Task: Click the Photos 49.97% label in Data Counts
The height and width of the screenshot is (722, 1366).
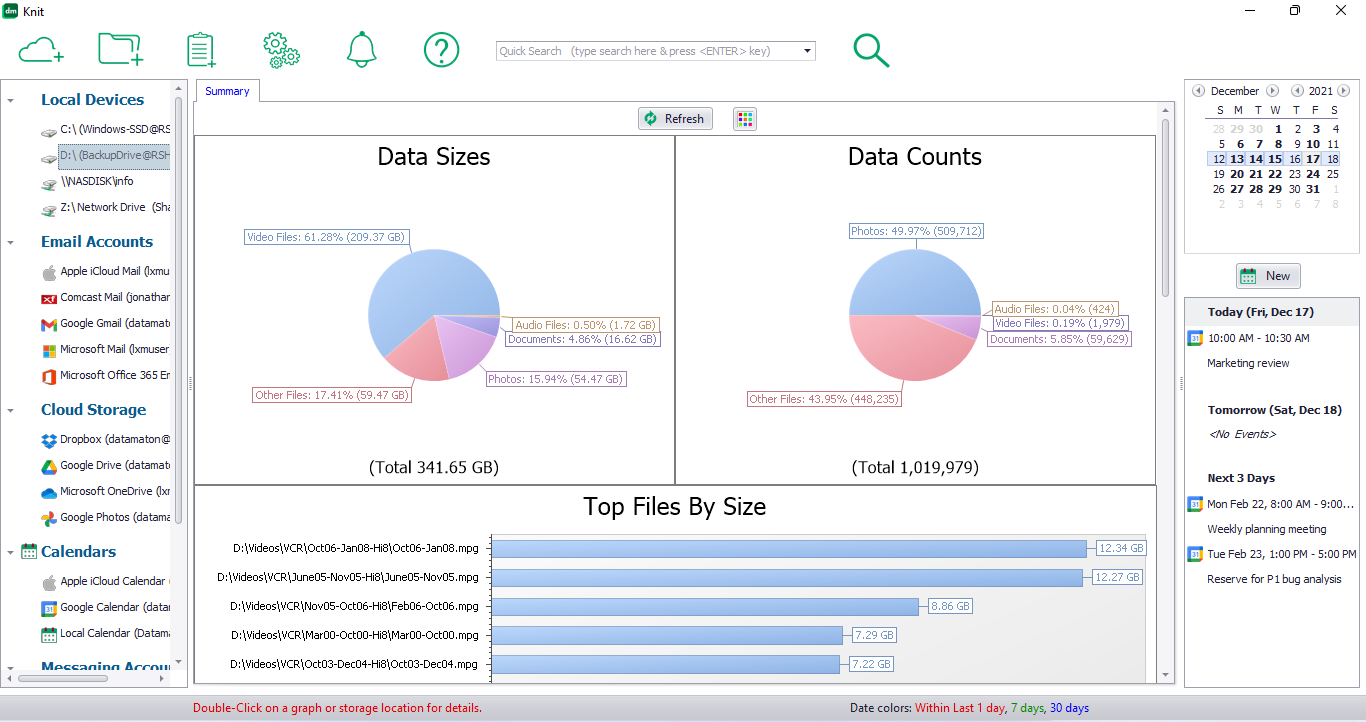Action: click(916, 231)
